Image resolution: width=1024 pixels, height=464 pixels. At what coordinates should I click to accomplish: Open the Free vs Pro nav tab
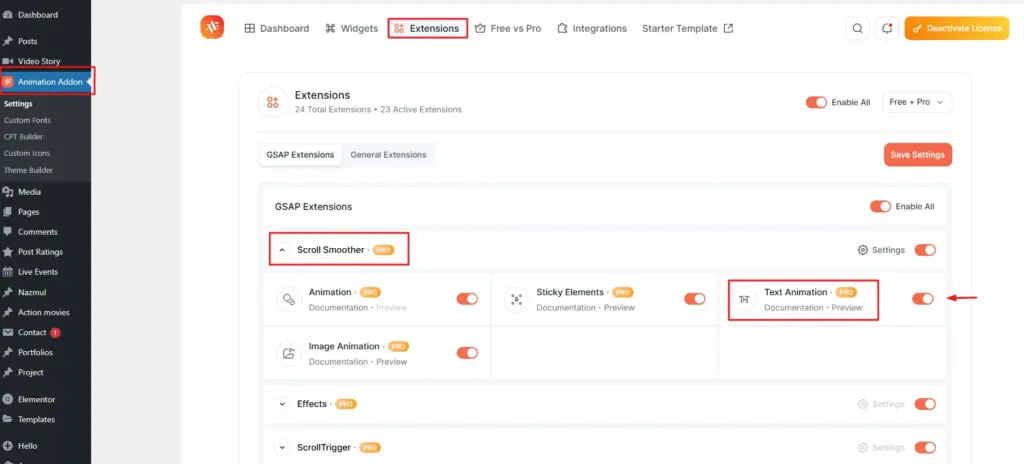coord(508,28)
